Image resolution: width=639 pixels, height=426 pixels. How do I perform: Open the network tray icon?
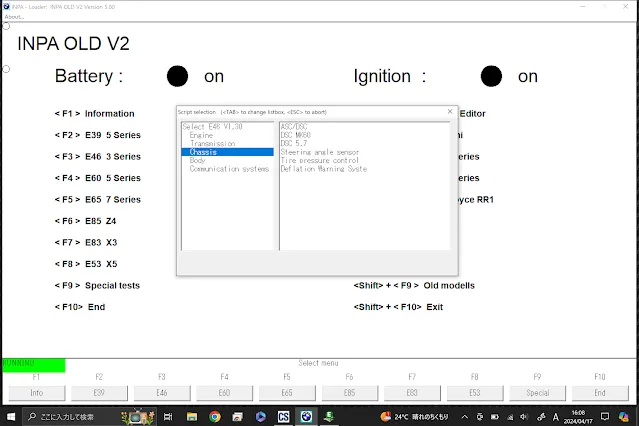click(x=510, y=417)
